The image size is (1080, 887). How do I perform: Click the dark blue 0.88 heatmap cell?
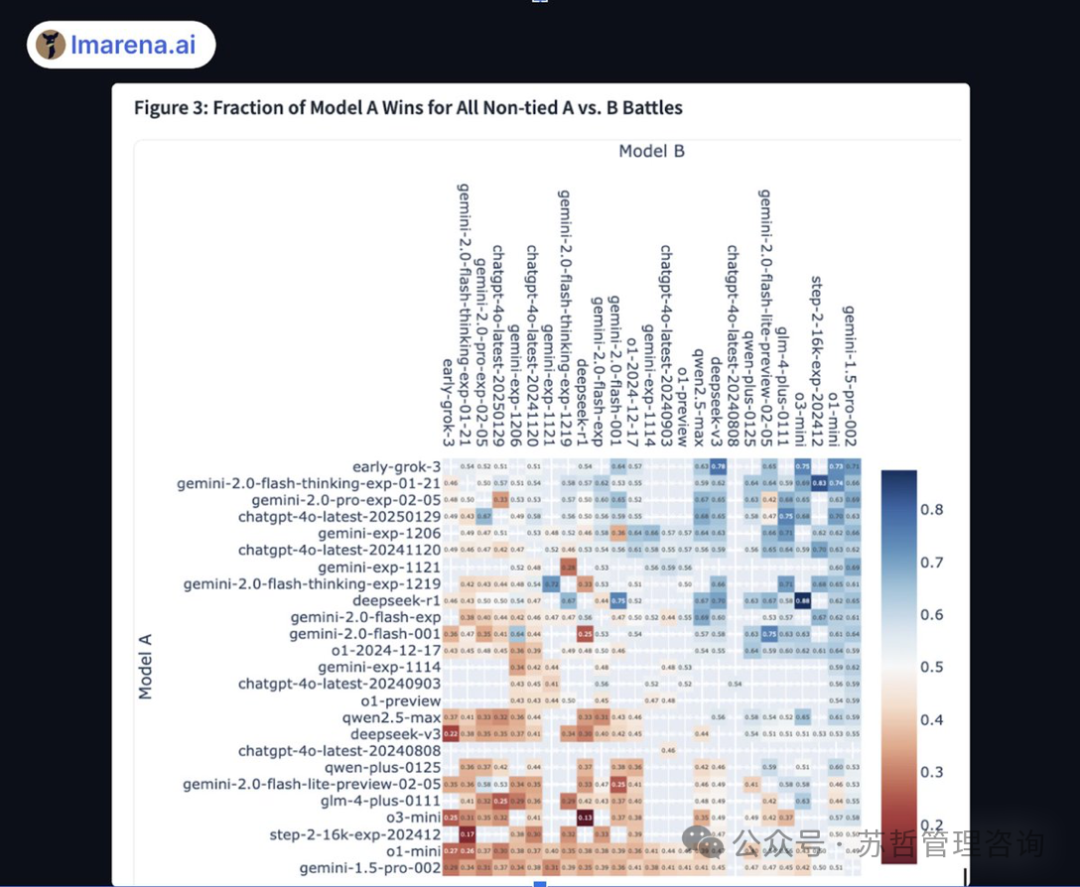coord(801,601)
